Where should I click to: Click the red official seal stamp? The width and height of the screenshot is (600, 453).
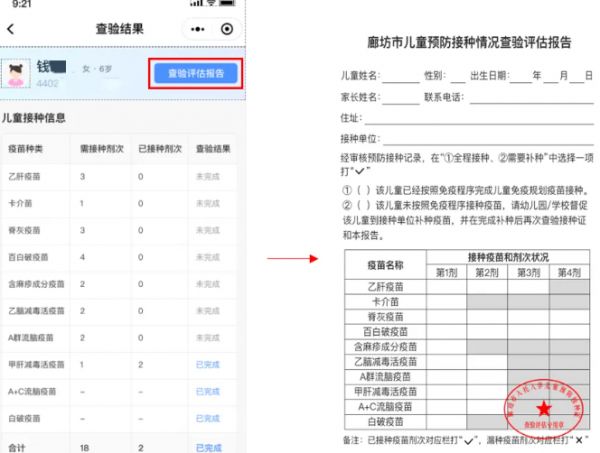click(x=541, y=410)
